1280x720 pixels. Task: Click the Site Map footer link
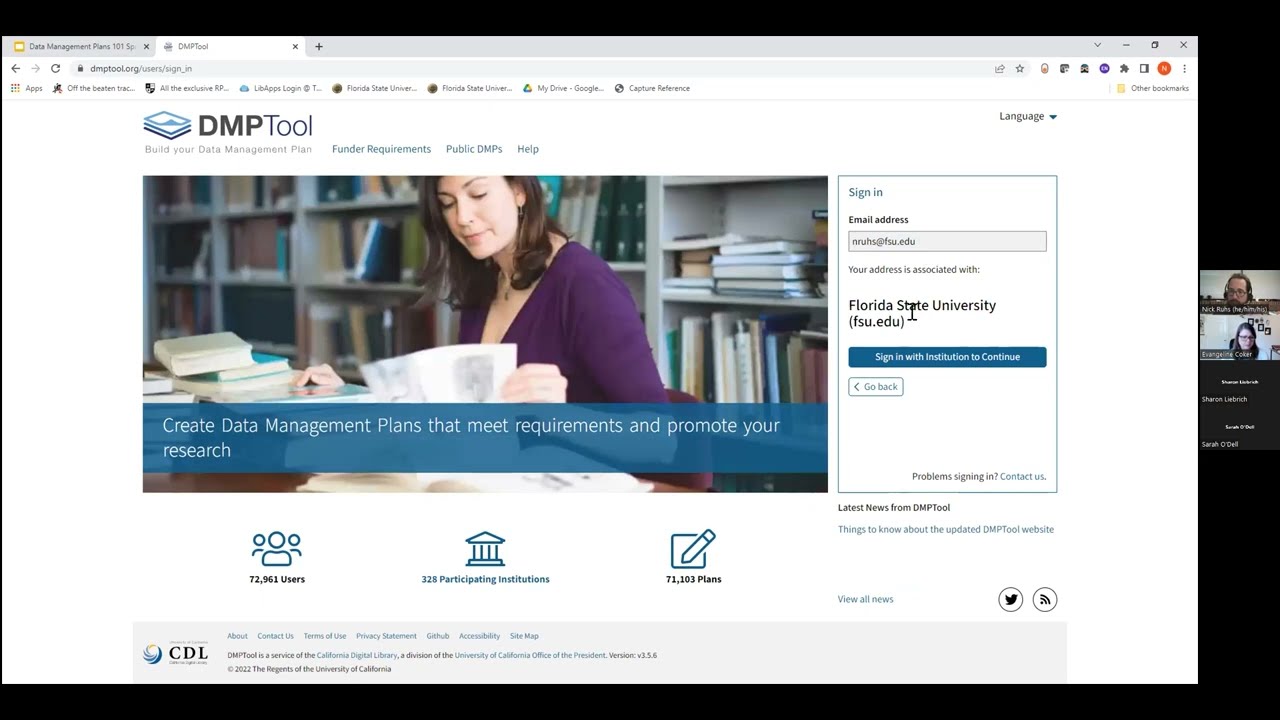524,636
